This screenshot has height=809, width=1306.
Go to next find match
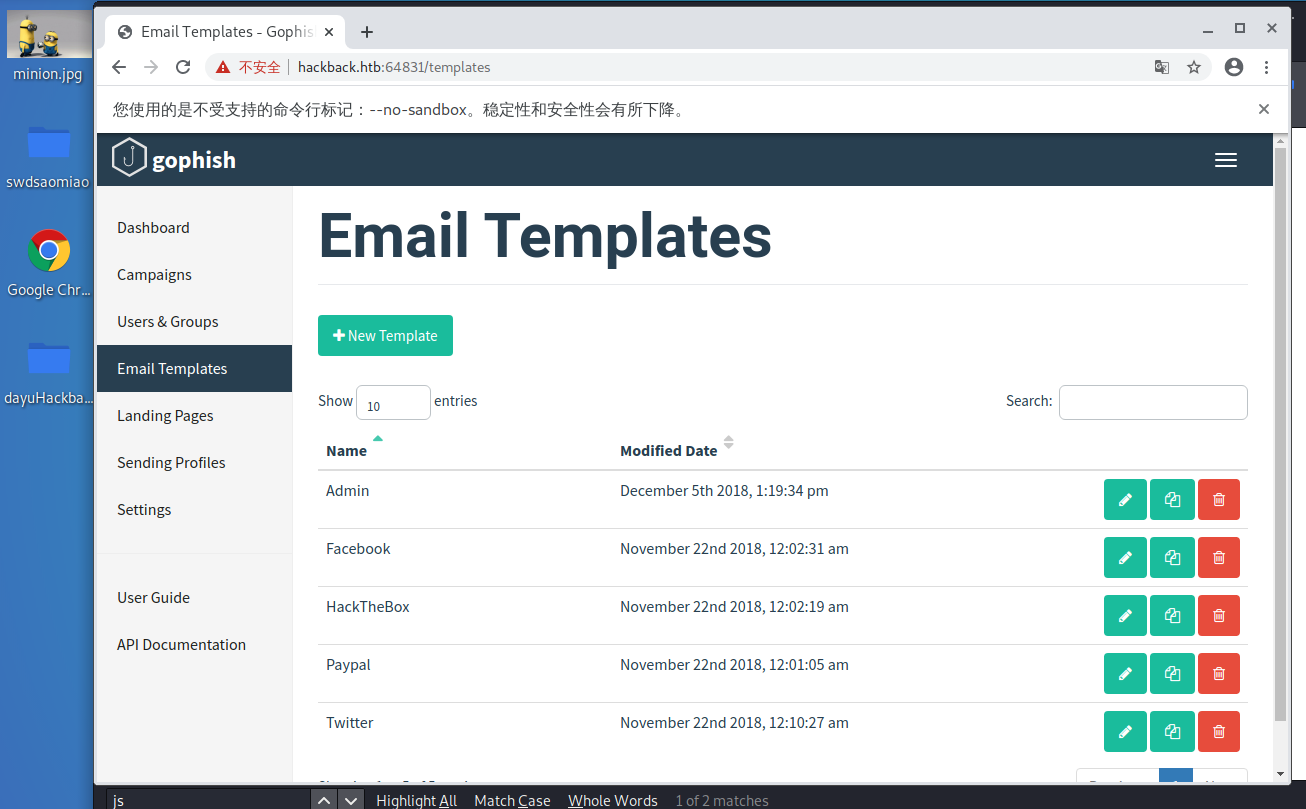(x=350, y=800)
